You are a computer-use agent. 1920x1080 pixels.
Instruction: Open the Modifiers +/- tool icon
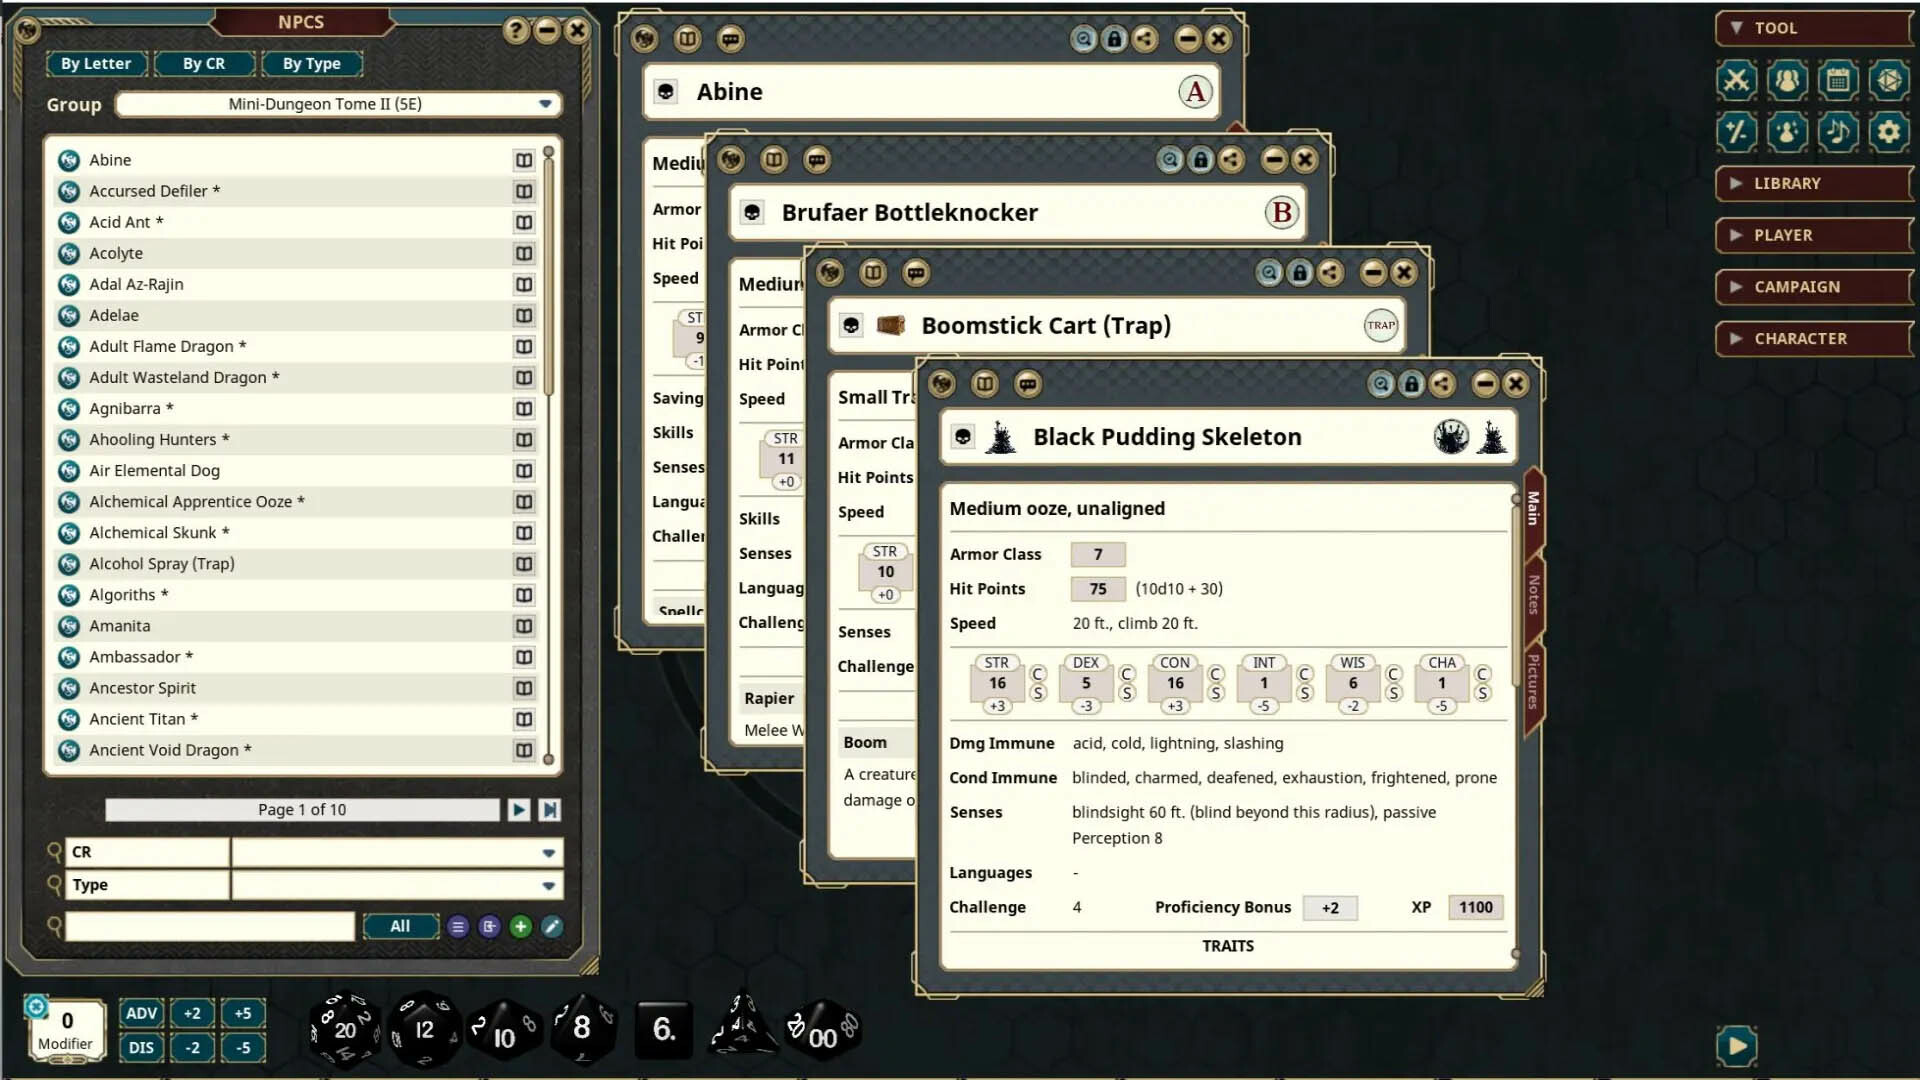coord(1736,131)
